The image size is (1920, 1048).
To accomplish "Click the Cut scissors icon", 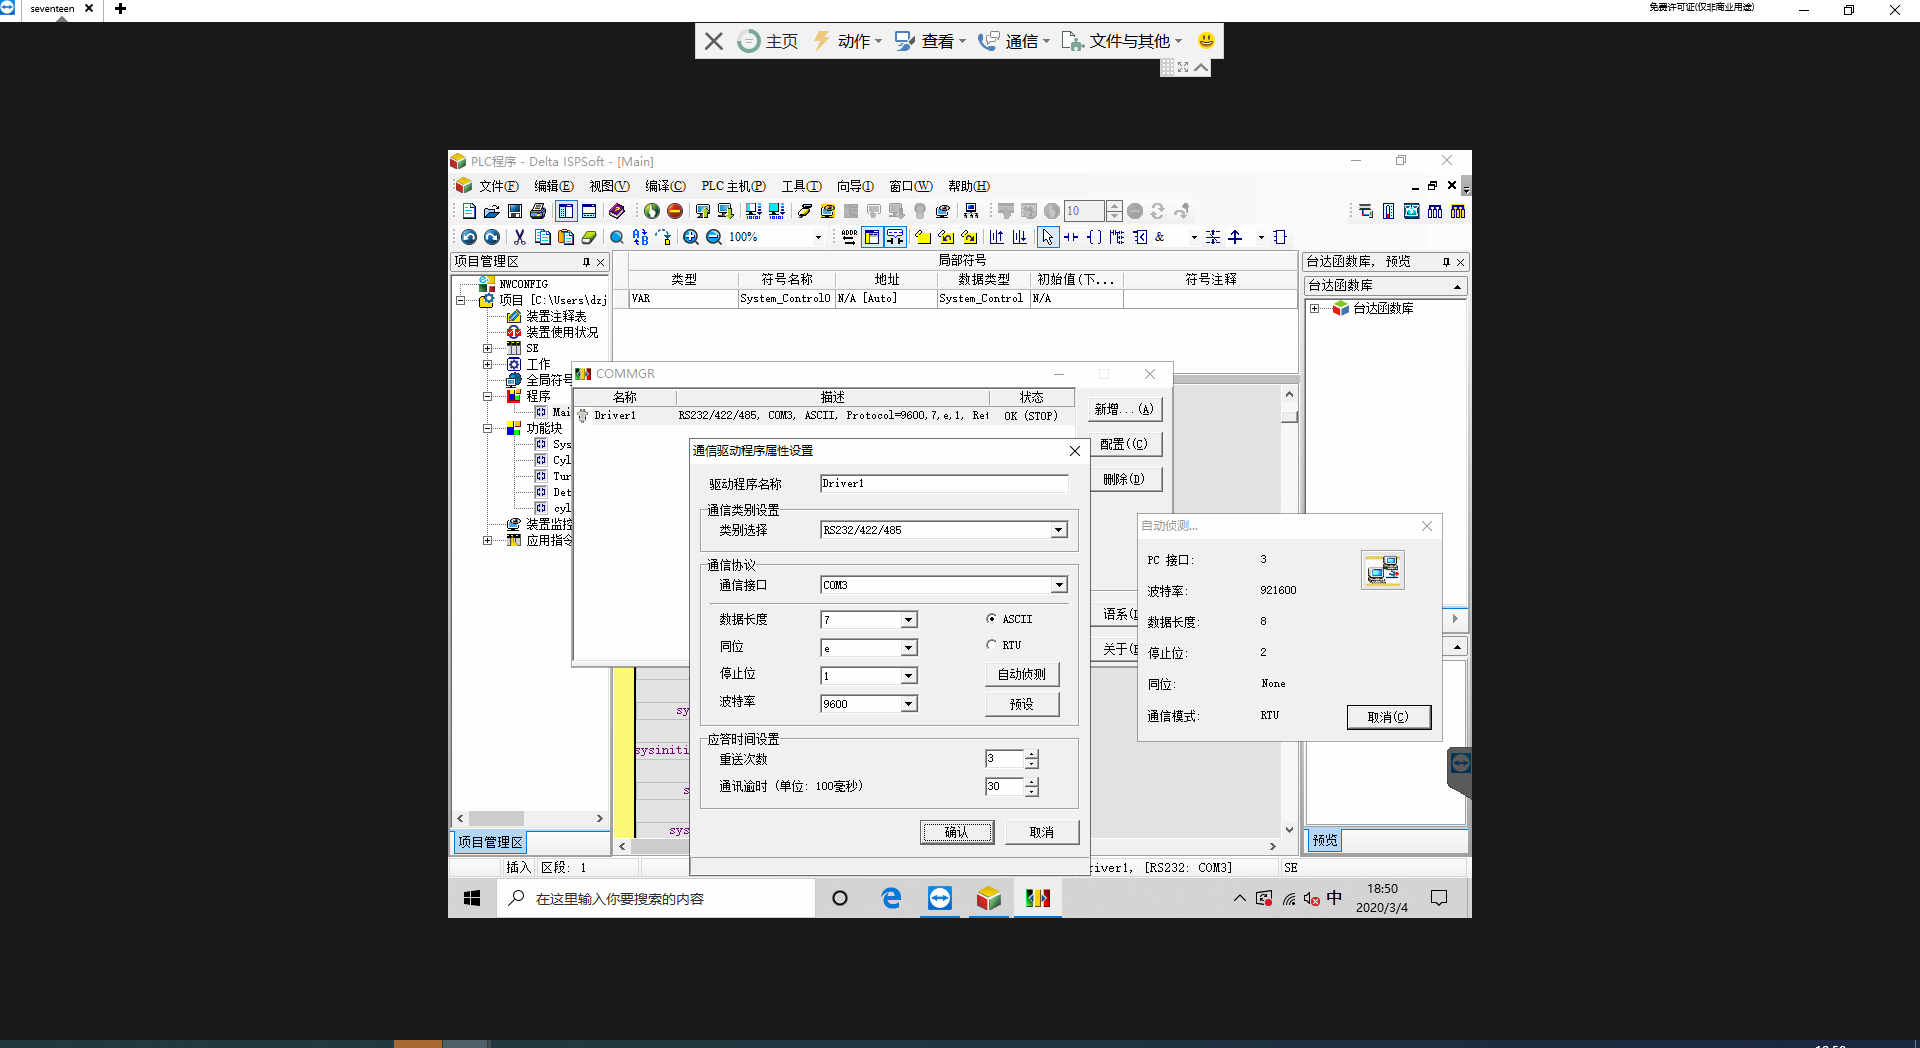I will pyautogui.click(x=520, y=237).
